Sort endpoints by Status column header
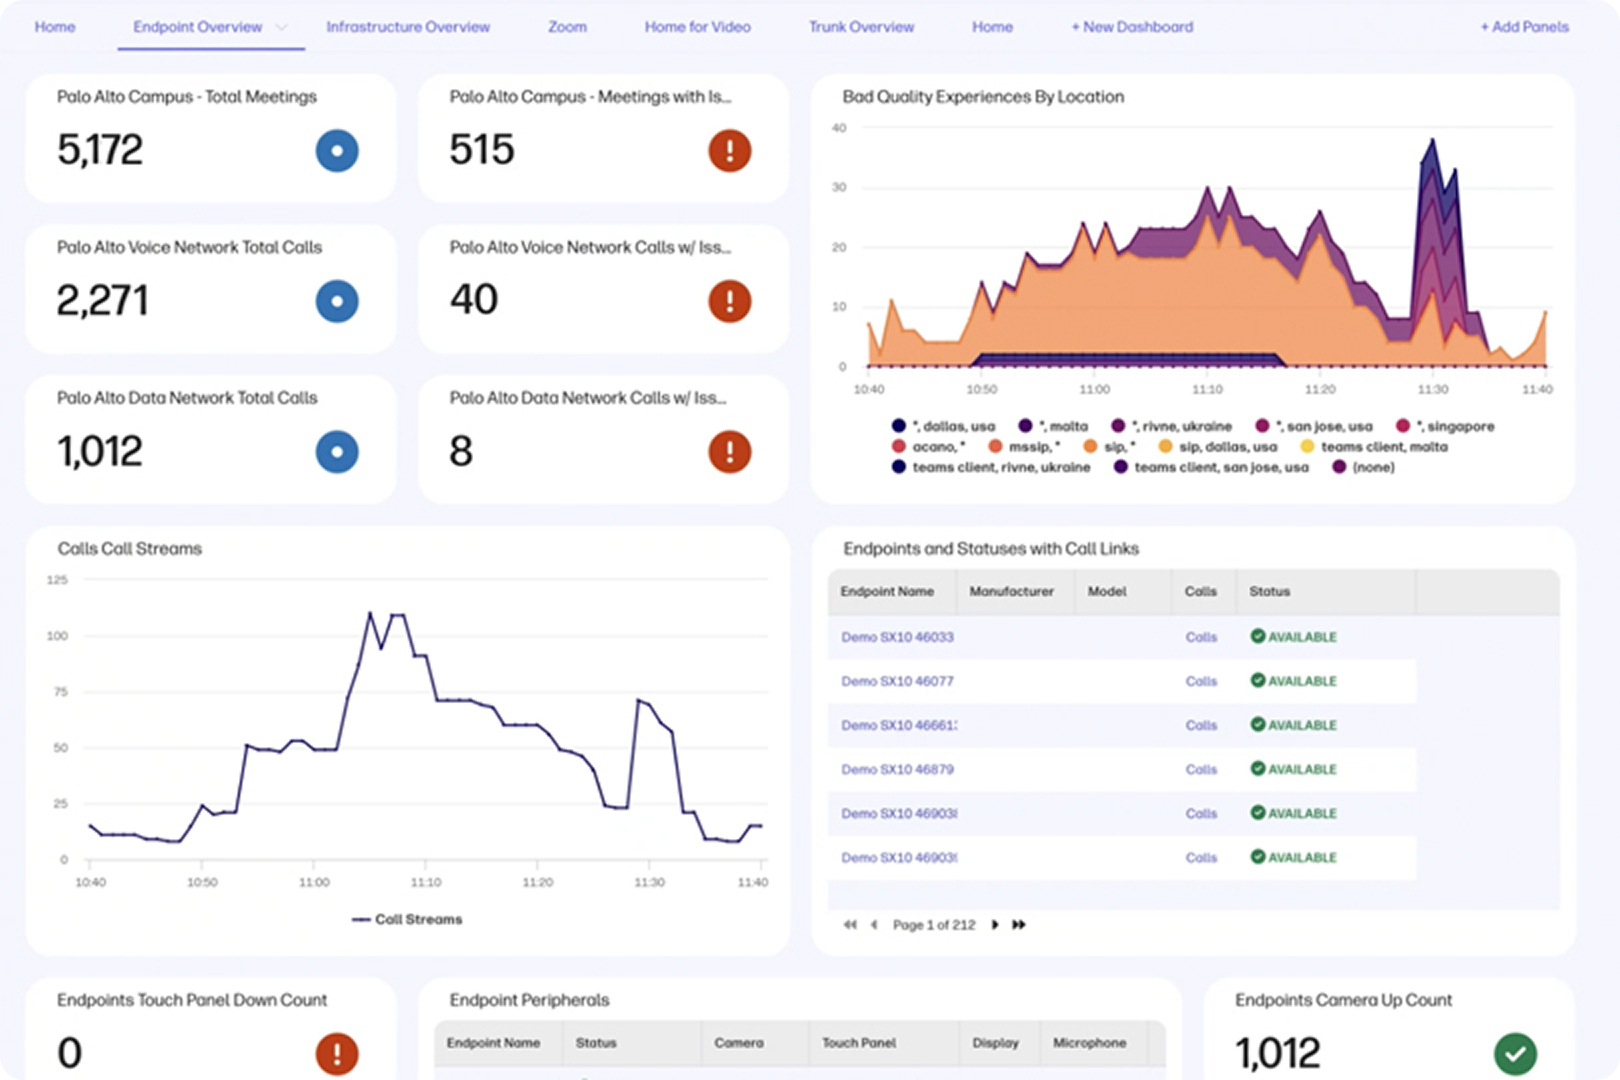The height and width of the screenshot is (1080, 1620). point(1269,592)
